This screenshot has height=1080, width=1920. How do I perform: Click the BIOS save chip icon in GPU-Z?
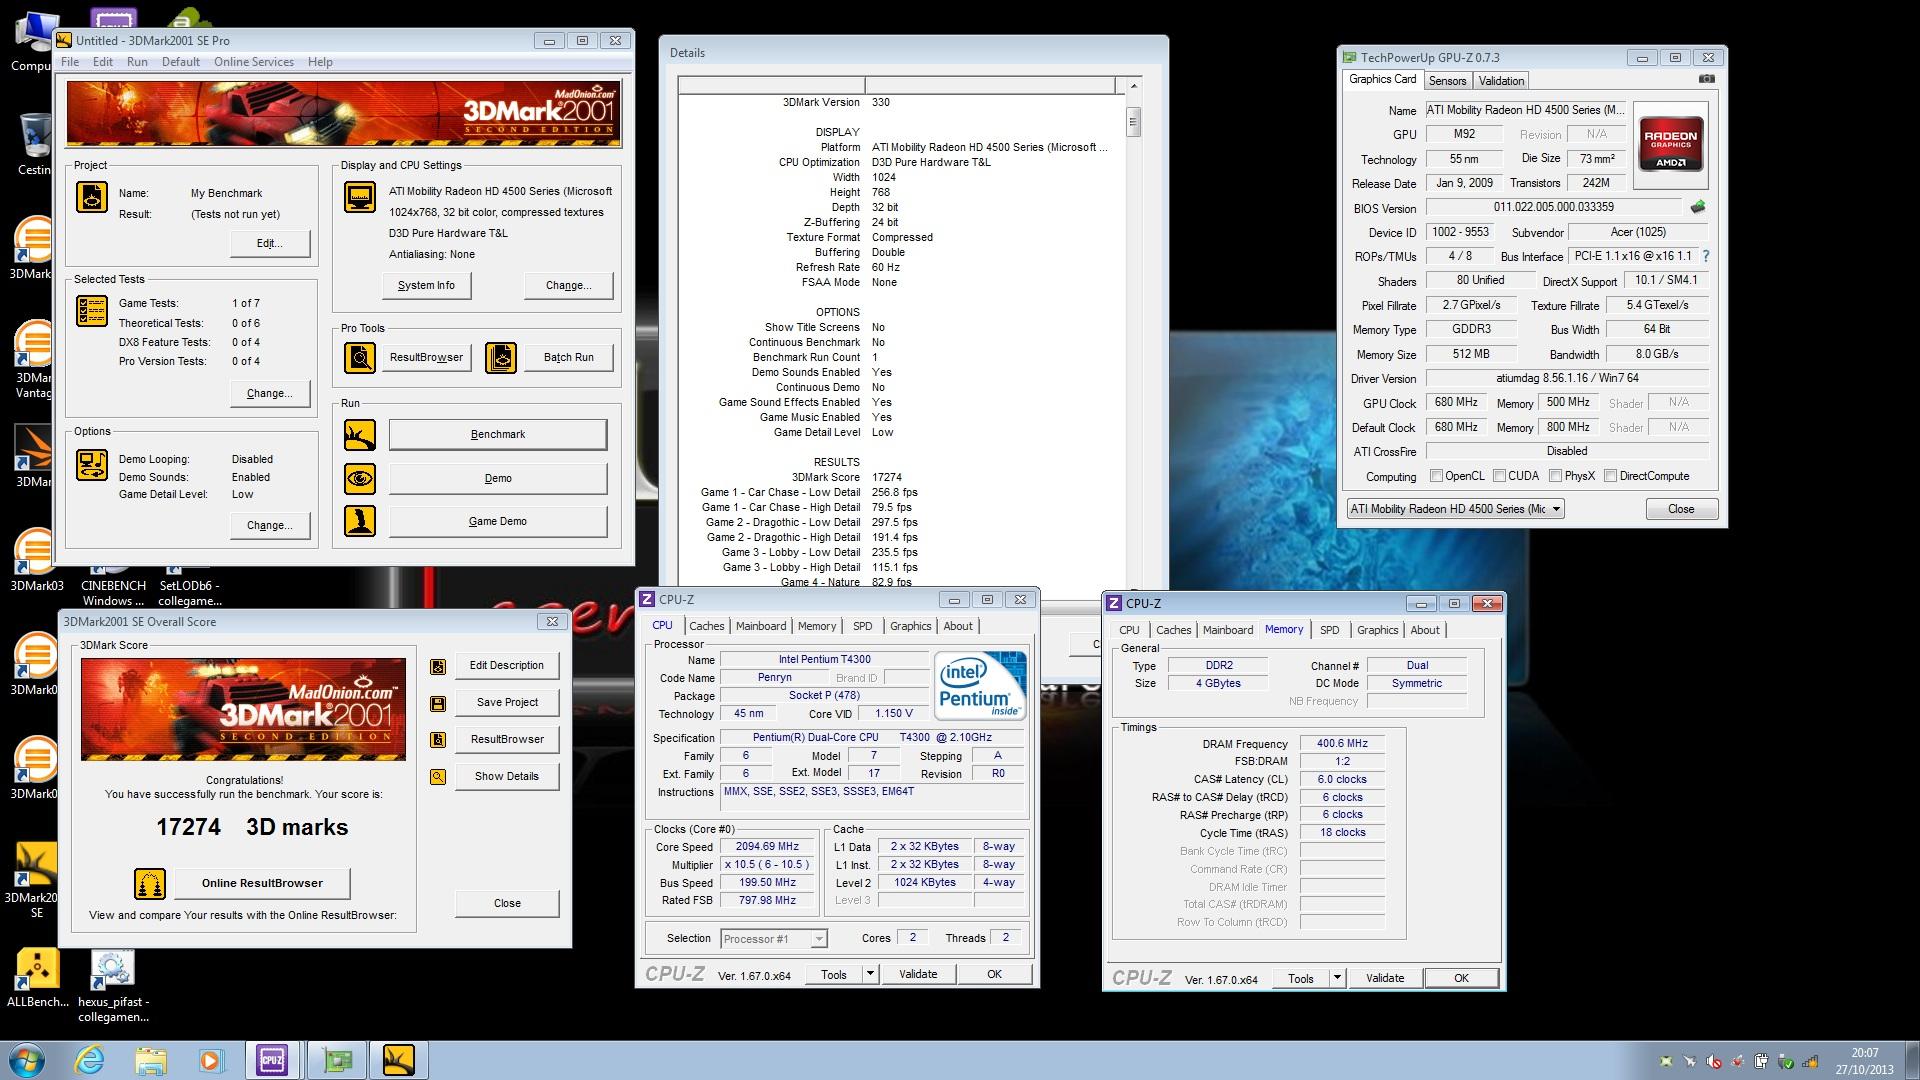pyautogui.click(x=1698, y=207)
